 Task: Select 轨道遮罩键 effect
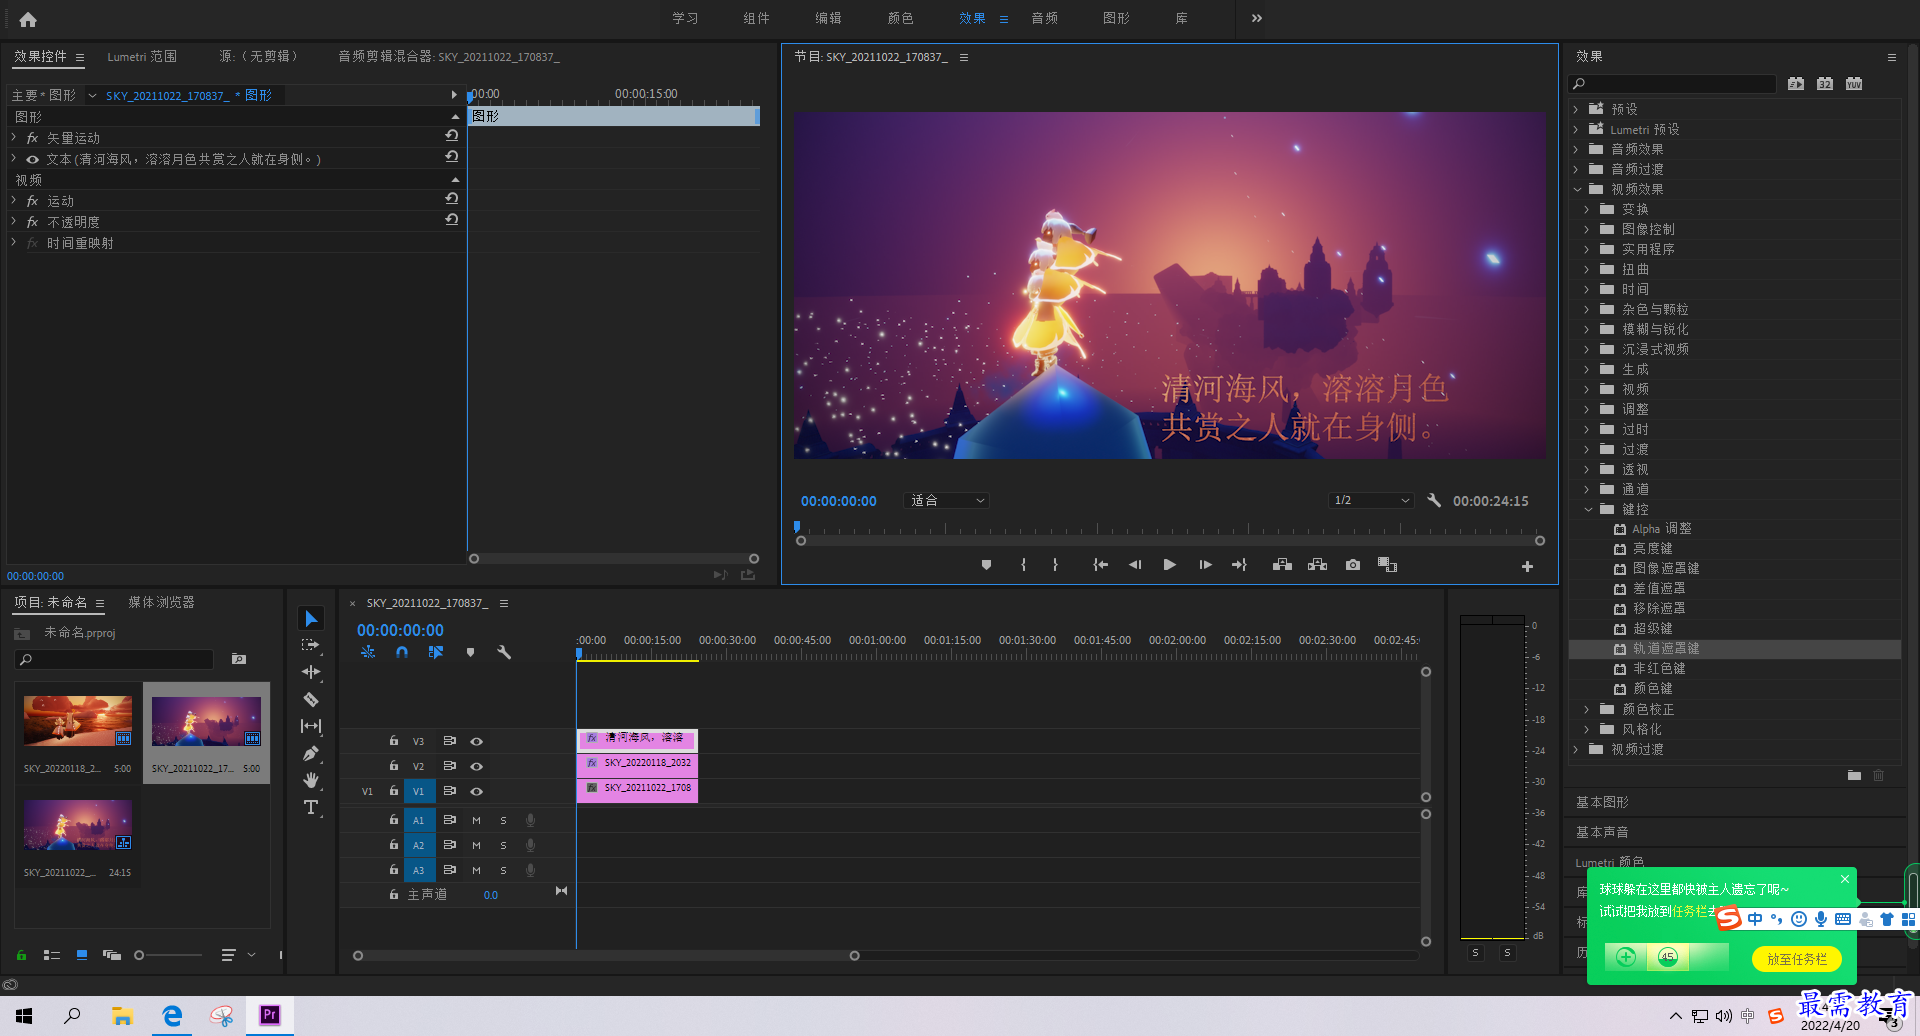(1665, 649)
